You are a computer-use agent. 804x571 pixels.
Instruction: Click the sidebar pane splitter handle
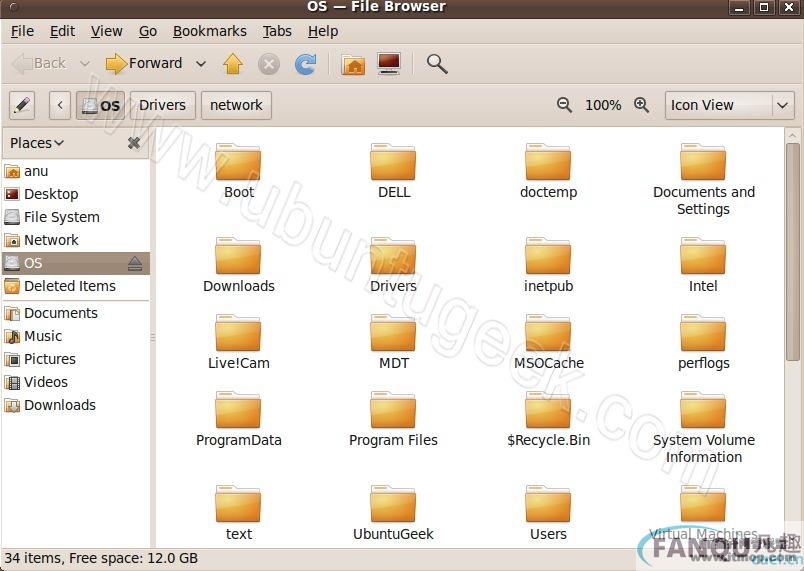pos(152,337)
